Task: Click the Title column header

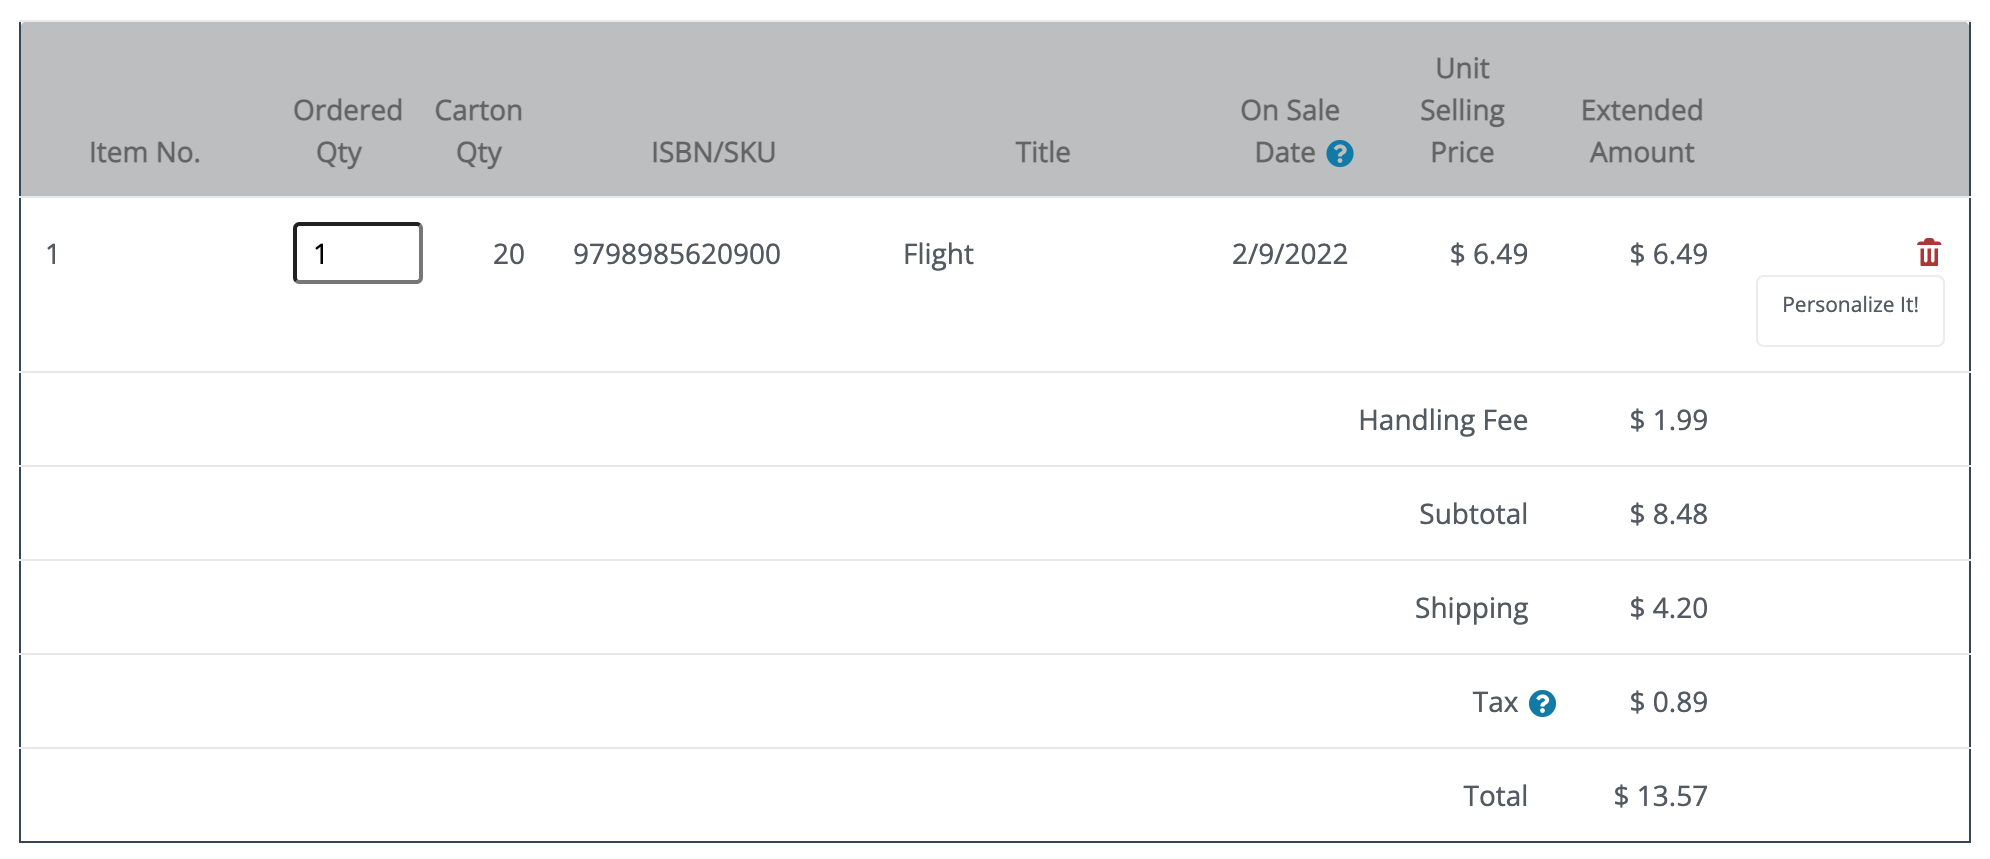Action: (1043, 152)
